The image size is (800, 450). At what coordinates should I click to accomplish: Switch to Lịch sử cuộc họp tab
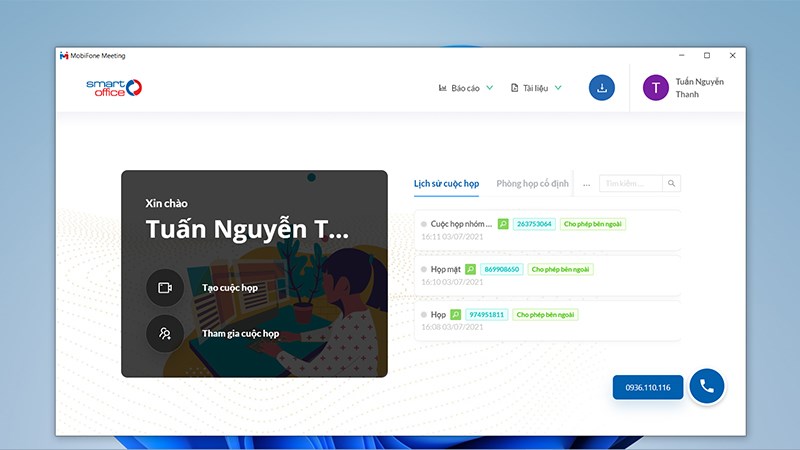[x=446, y=184]
